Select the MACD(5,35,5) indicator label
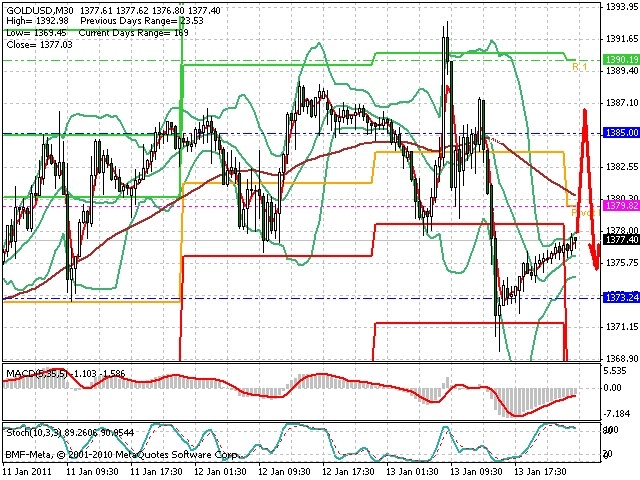Screen dimensions: 640x480 point(36,373)
